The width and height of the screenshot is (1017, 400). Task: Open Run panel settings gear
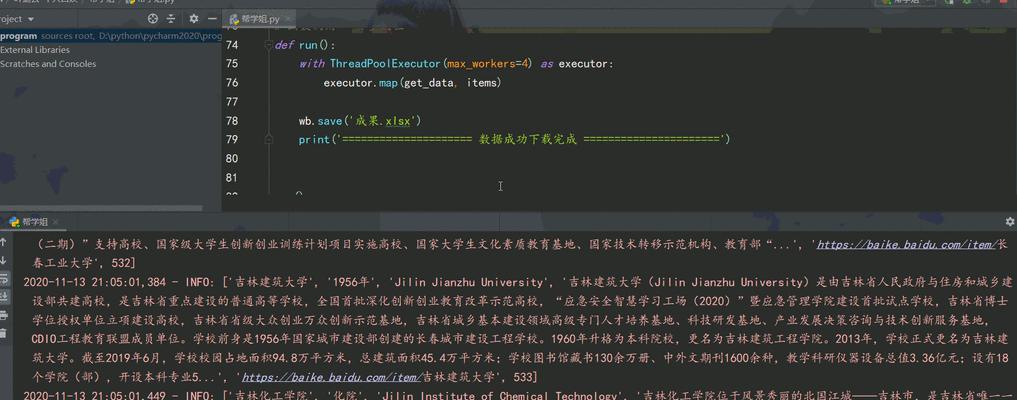point(1009,222)
